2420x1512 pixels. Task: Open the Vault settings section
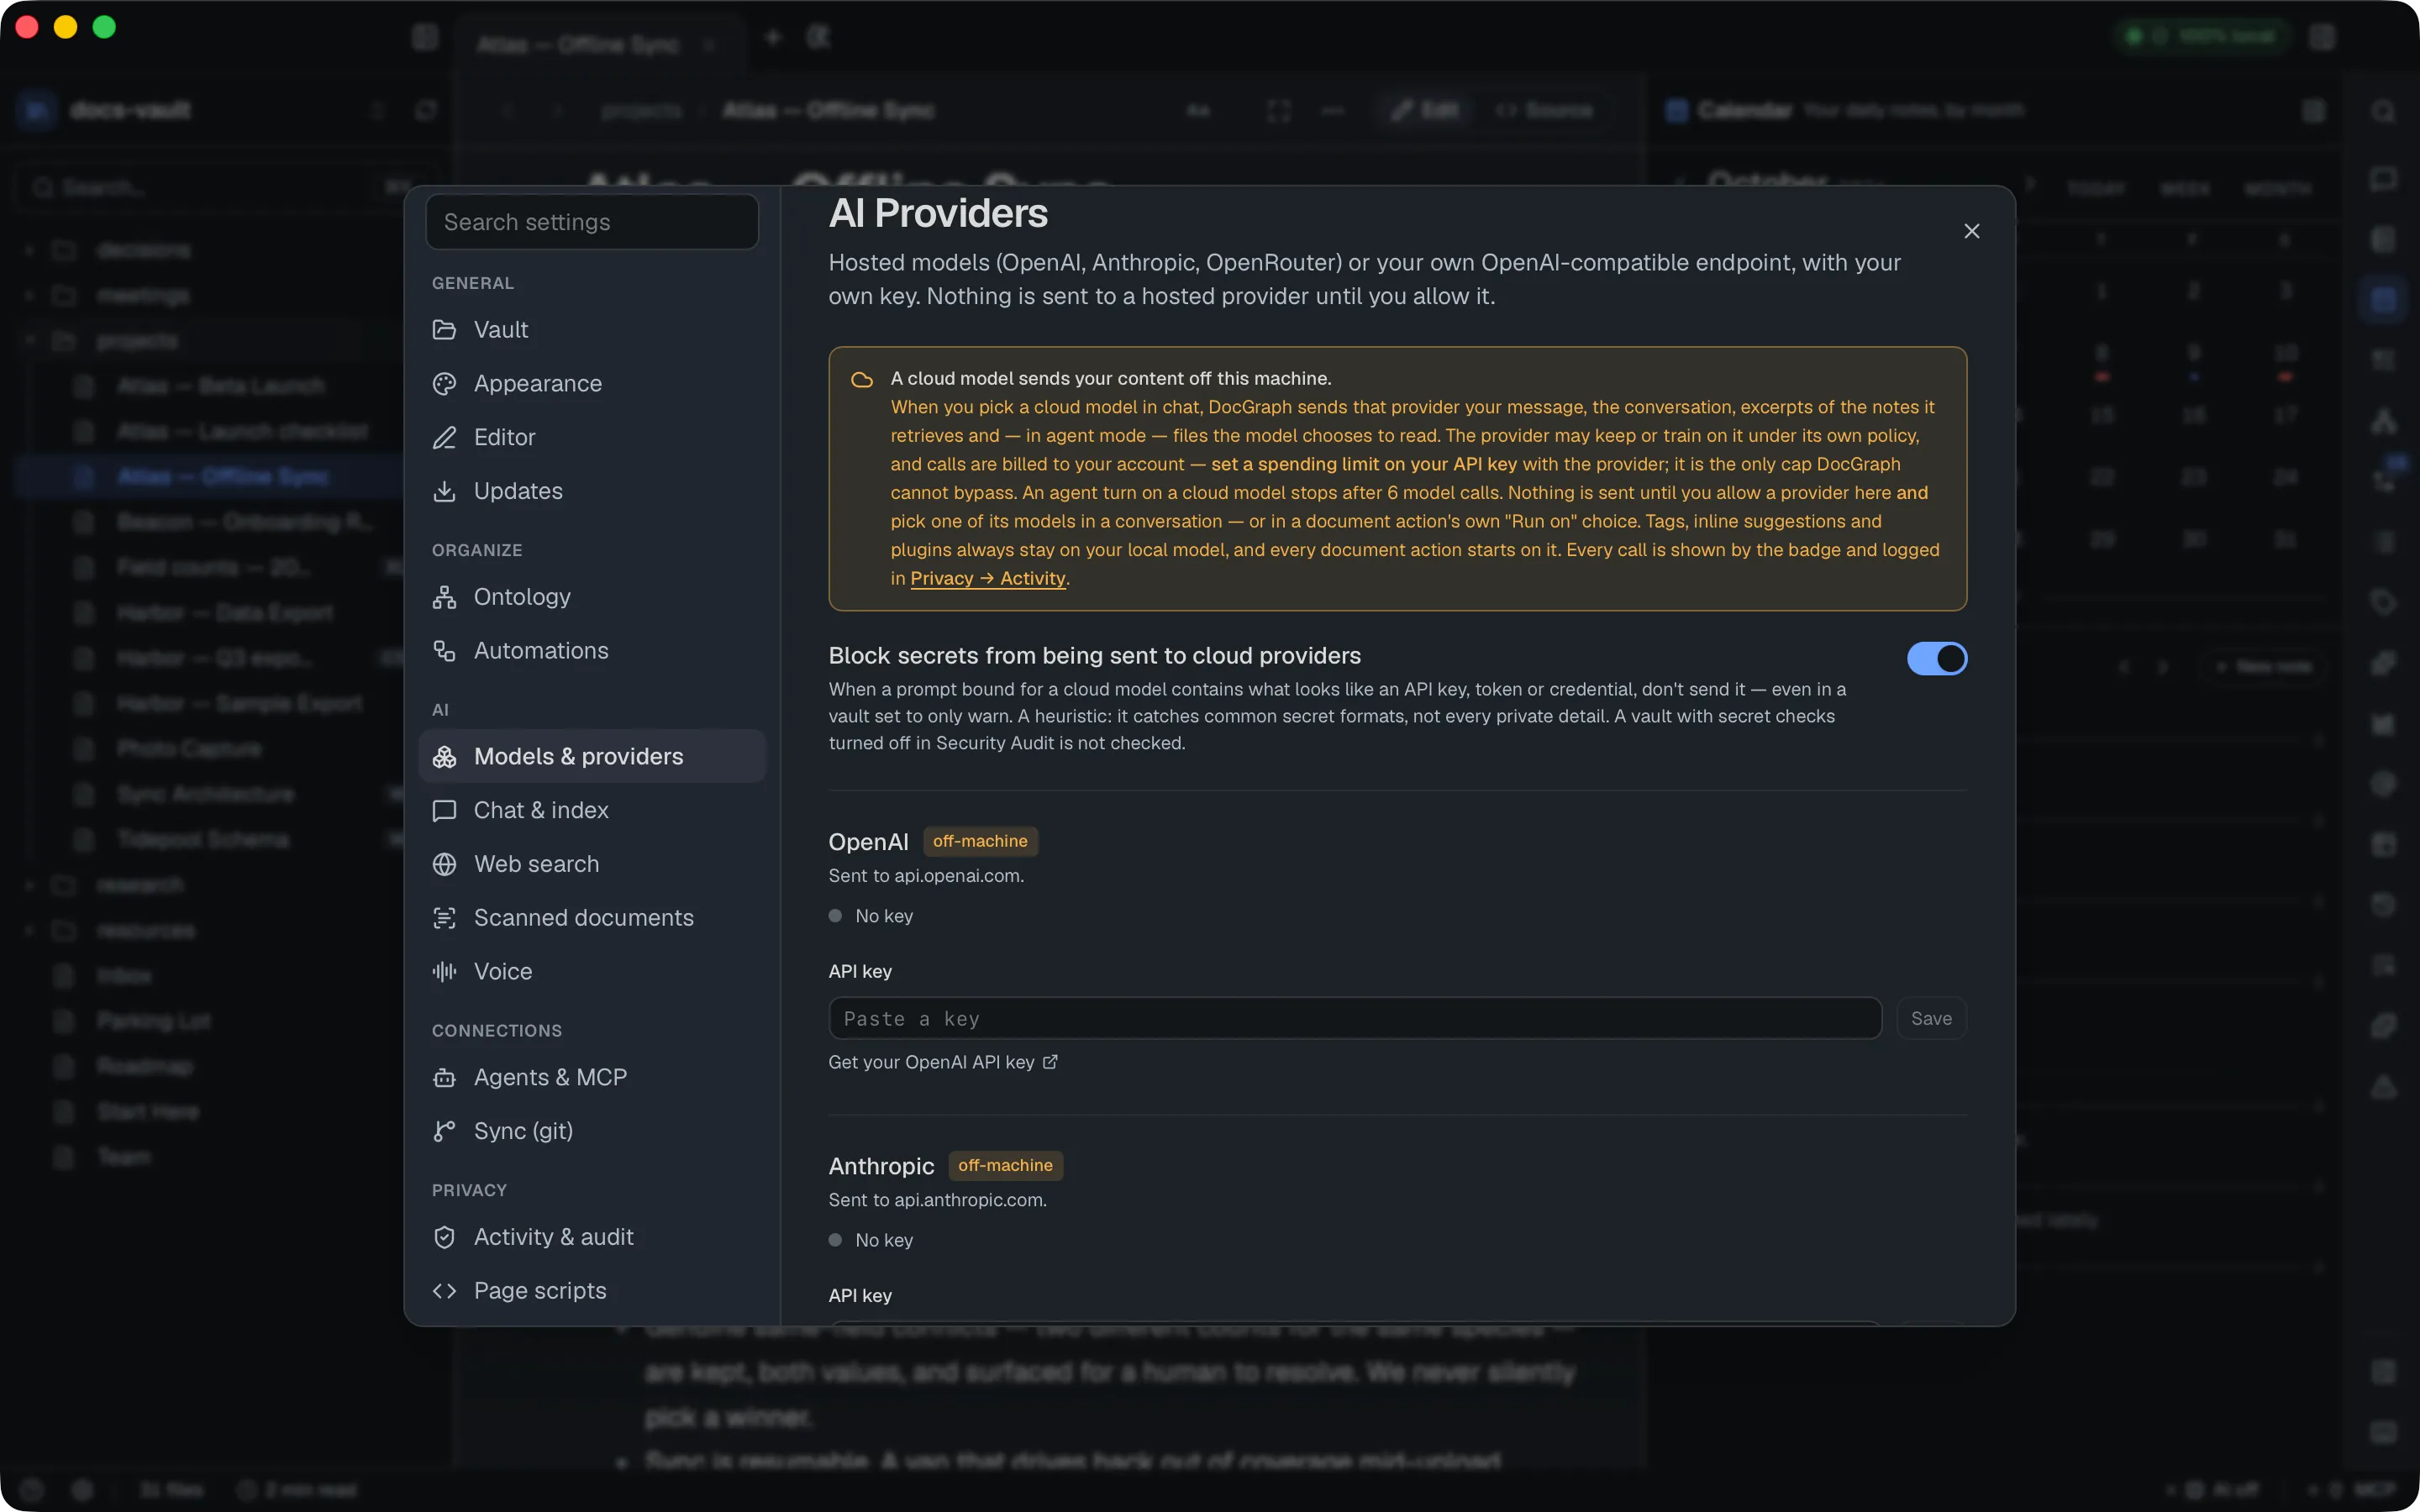(x=592, y=330)
